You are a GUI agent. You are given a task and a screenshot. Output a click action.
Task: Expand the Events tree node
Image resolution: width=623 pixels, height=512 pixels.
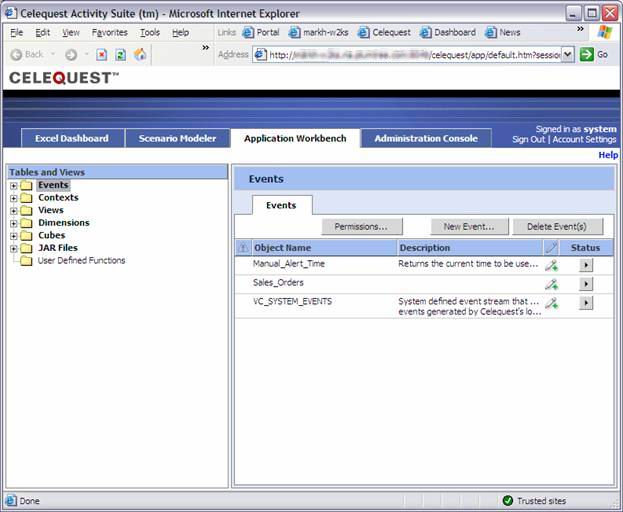point(14,186)
